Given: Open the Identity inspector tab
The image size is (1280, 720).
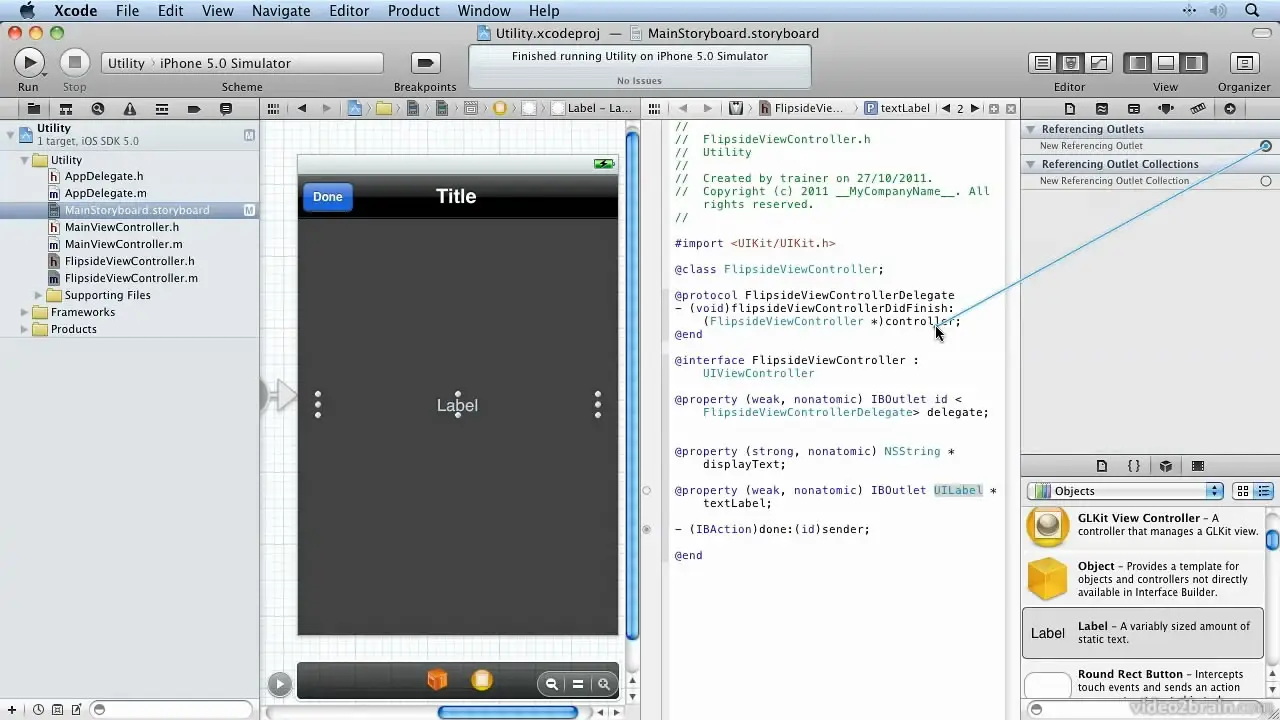Looking at the screenshot, I should pyautogui.click(x=1133, y=108).
